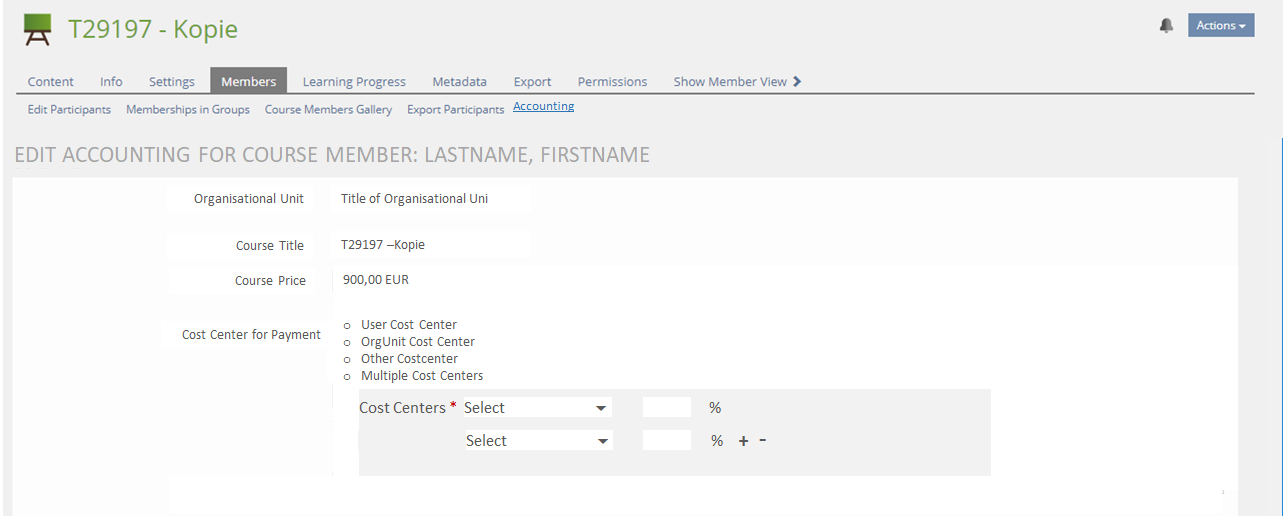This screenshot has width=1283, height=516.
Task: Click the Accounting sub-tab link
Action: point(543,106)
